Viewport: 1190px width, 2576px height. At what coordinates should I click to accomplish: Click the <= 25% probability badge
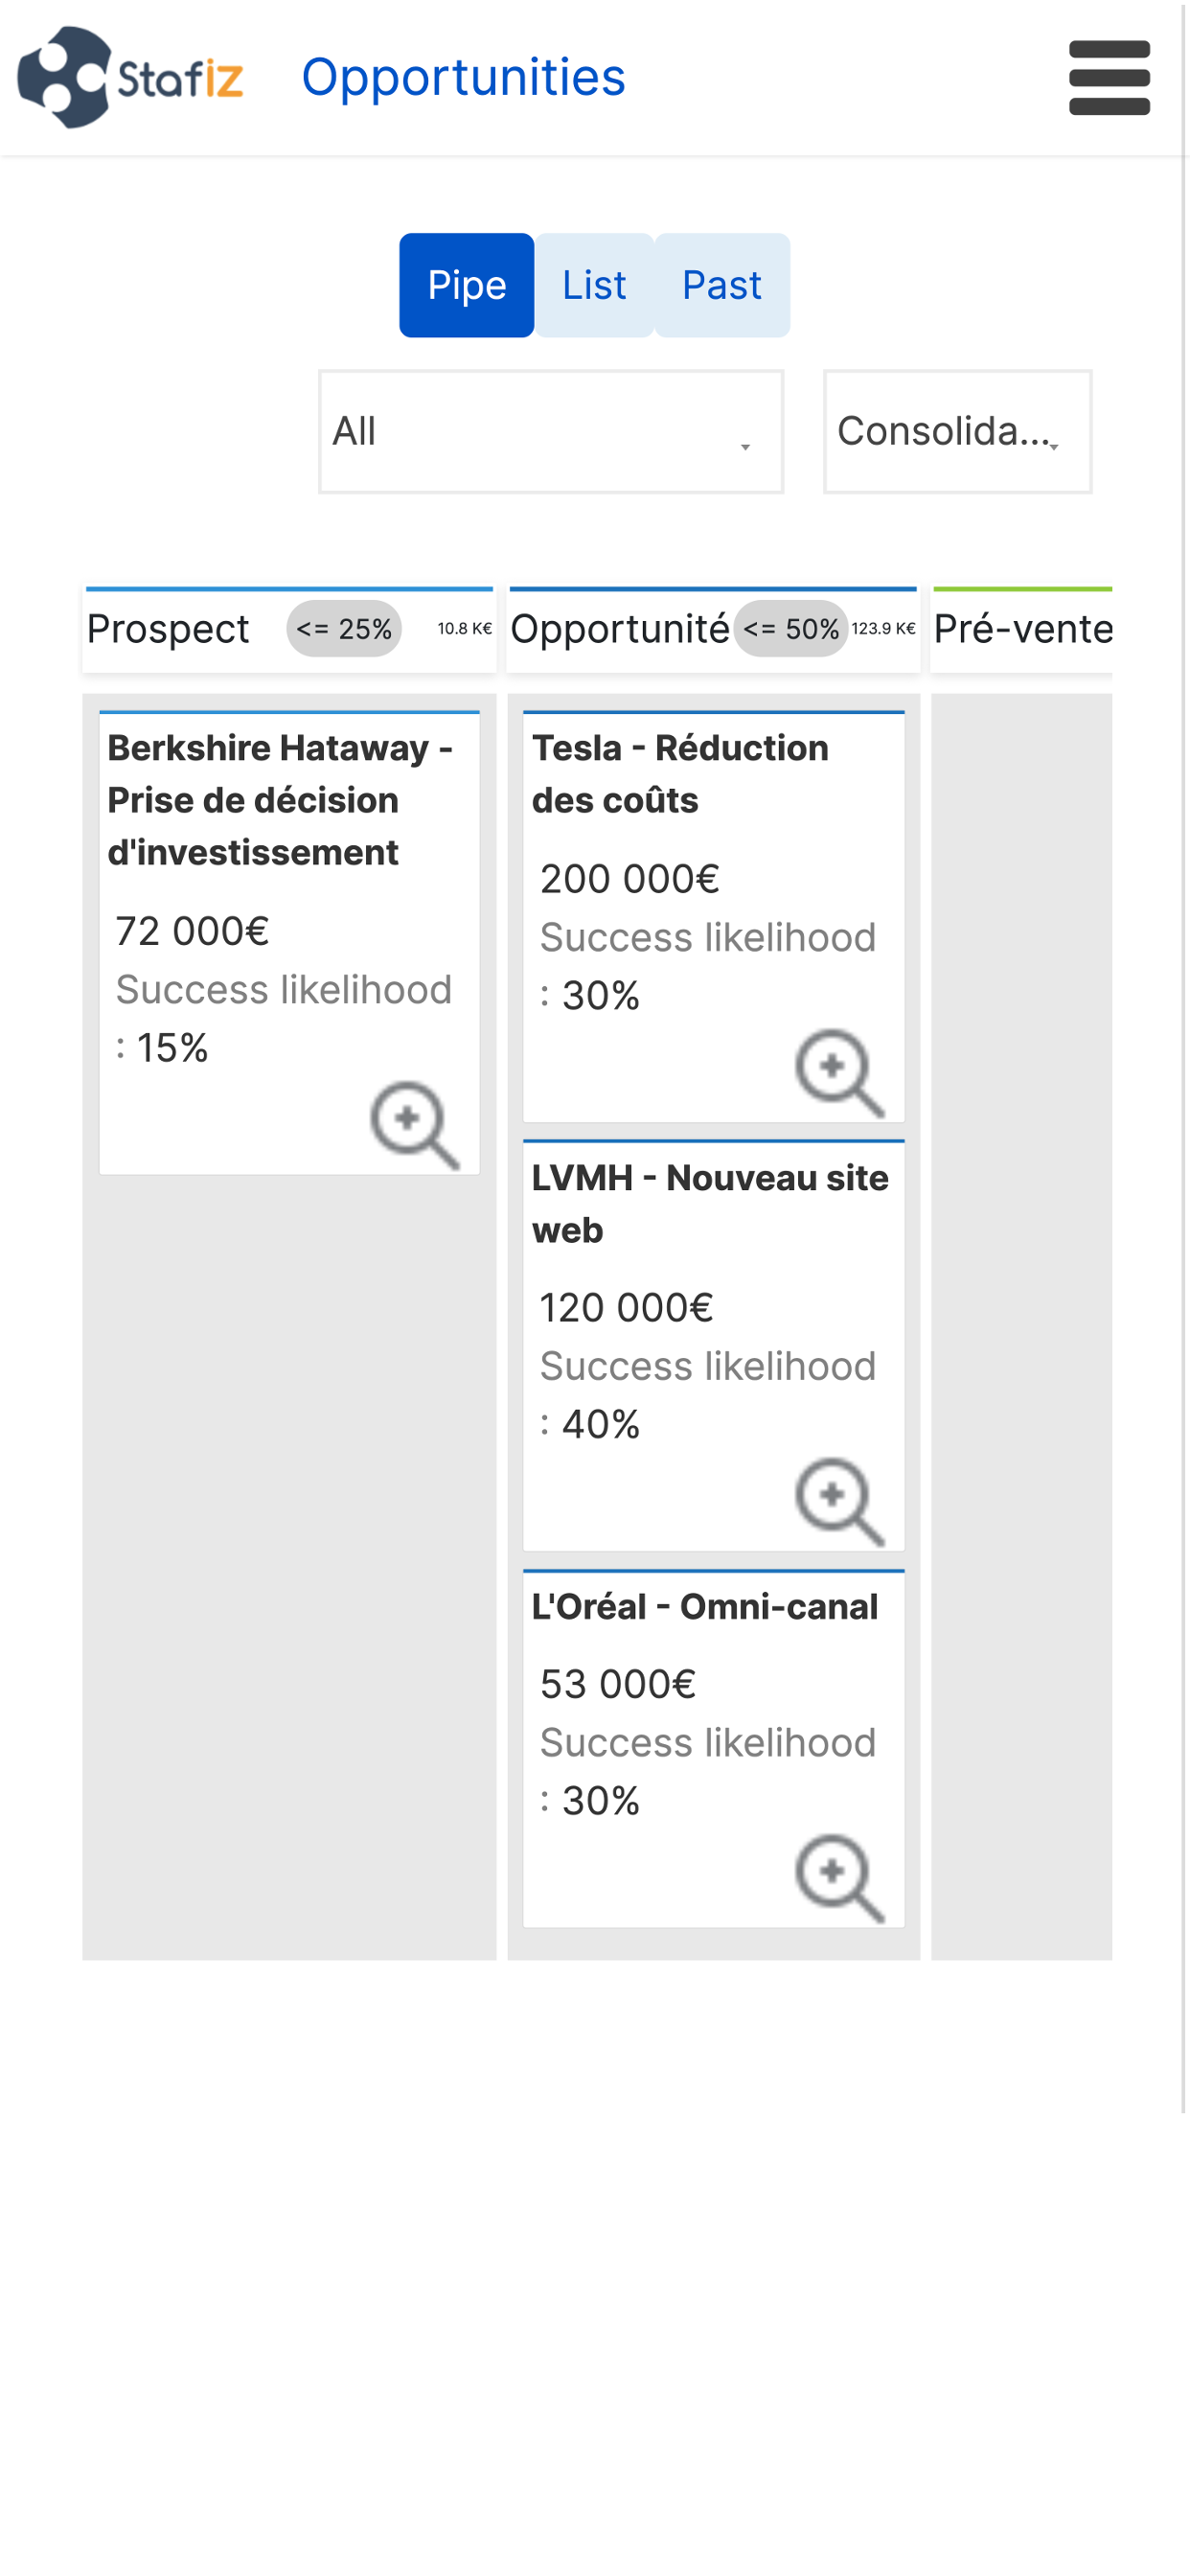pos(344,629)
